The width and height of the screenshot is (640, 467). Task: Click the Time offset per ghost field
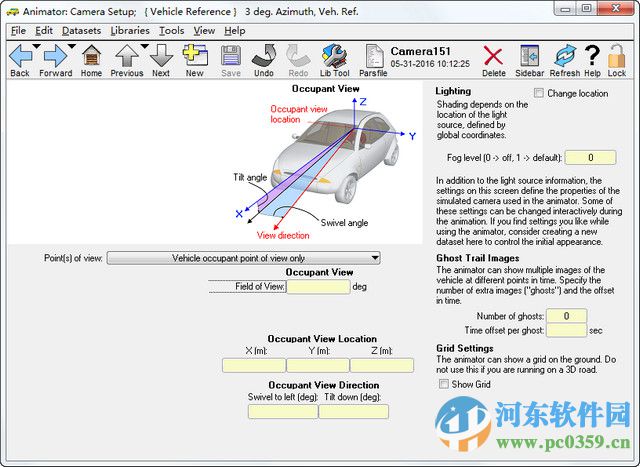point(567,330)
